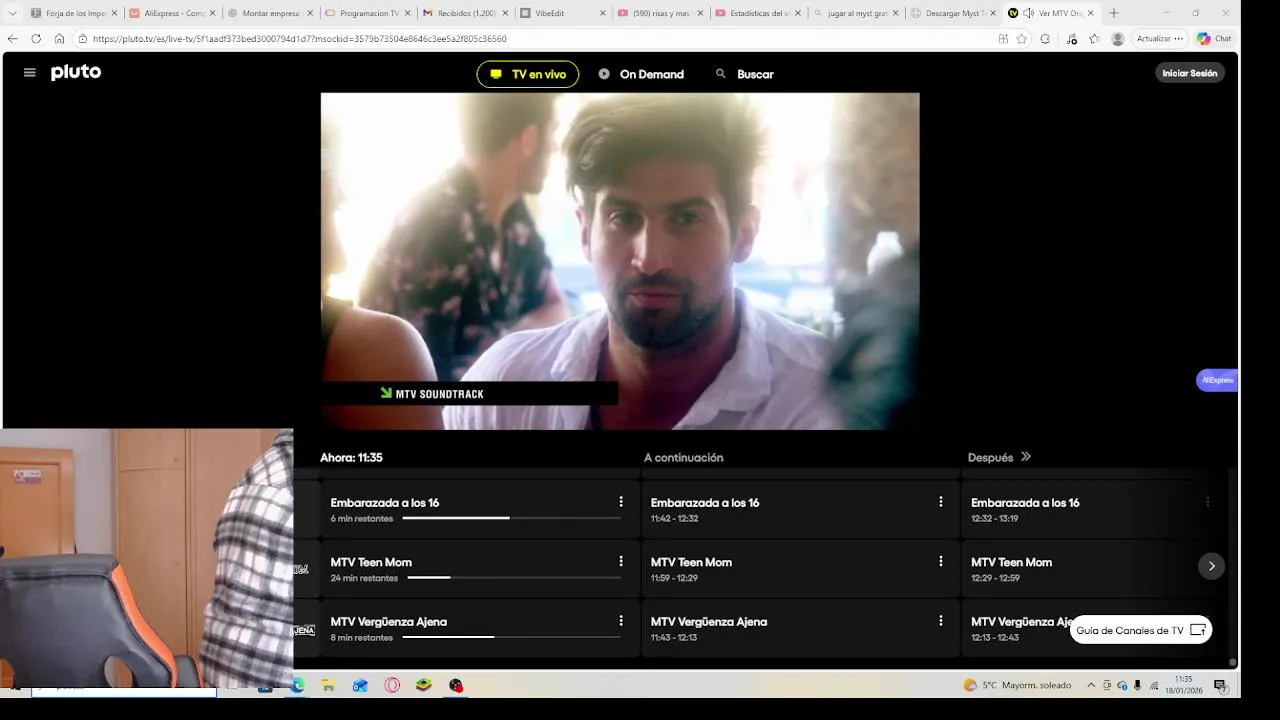This screenshot has height=720, width=1280.
Task: Select MTV Vergüenza Ajena current program
Action: [x=479, y=628]
